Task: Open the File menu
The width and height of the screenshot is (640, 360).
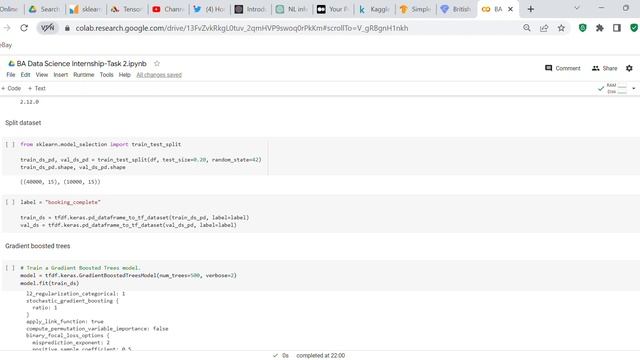Action: (x=11, y=75)
